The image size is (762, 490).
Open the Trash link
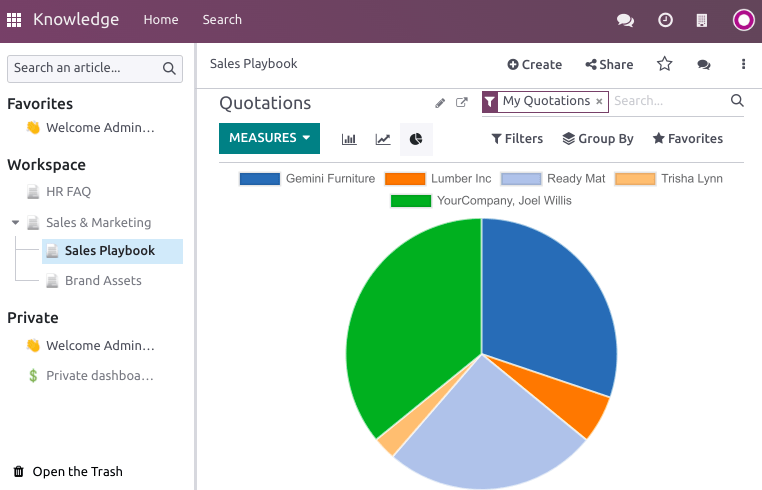click(77, 472)
